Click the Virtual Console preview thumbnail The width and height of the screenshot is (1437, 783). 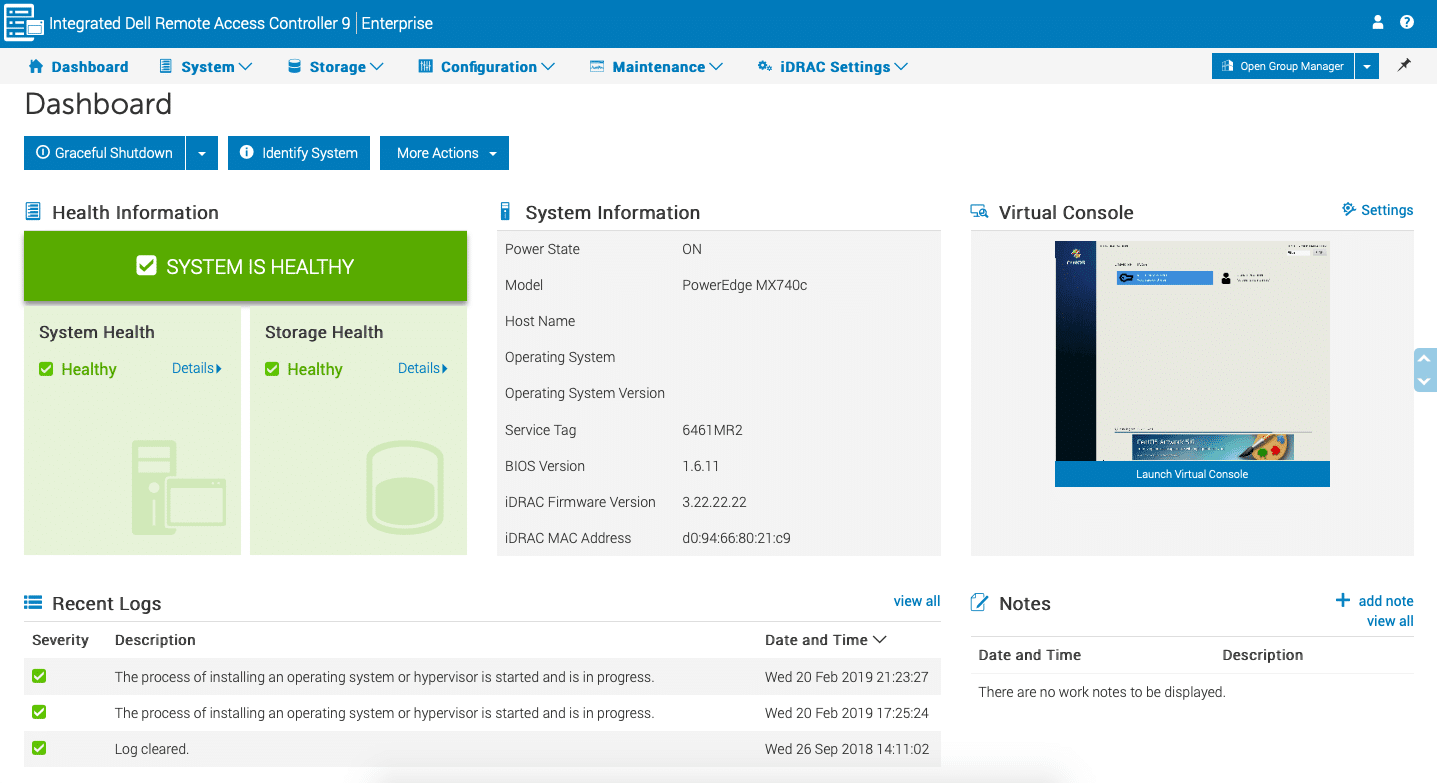pos(1192,351)
